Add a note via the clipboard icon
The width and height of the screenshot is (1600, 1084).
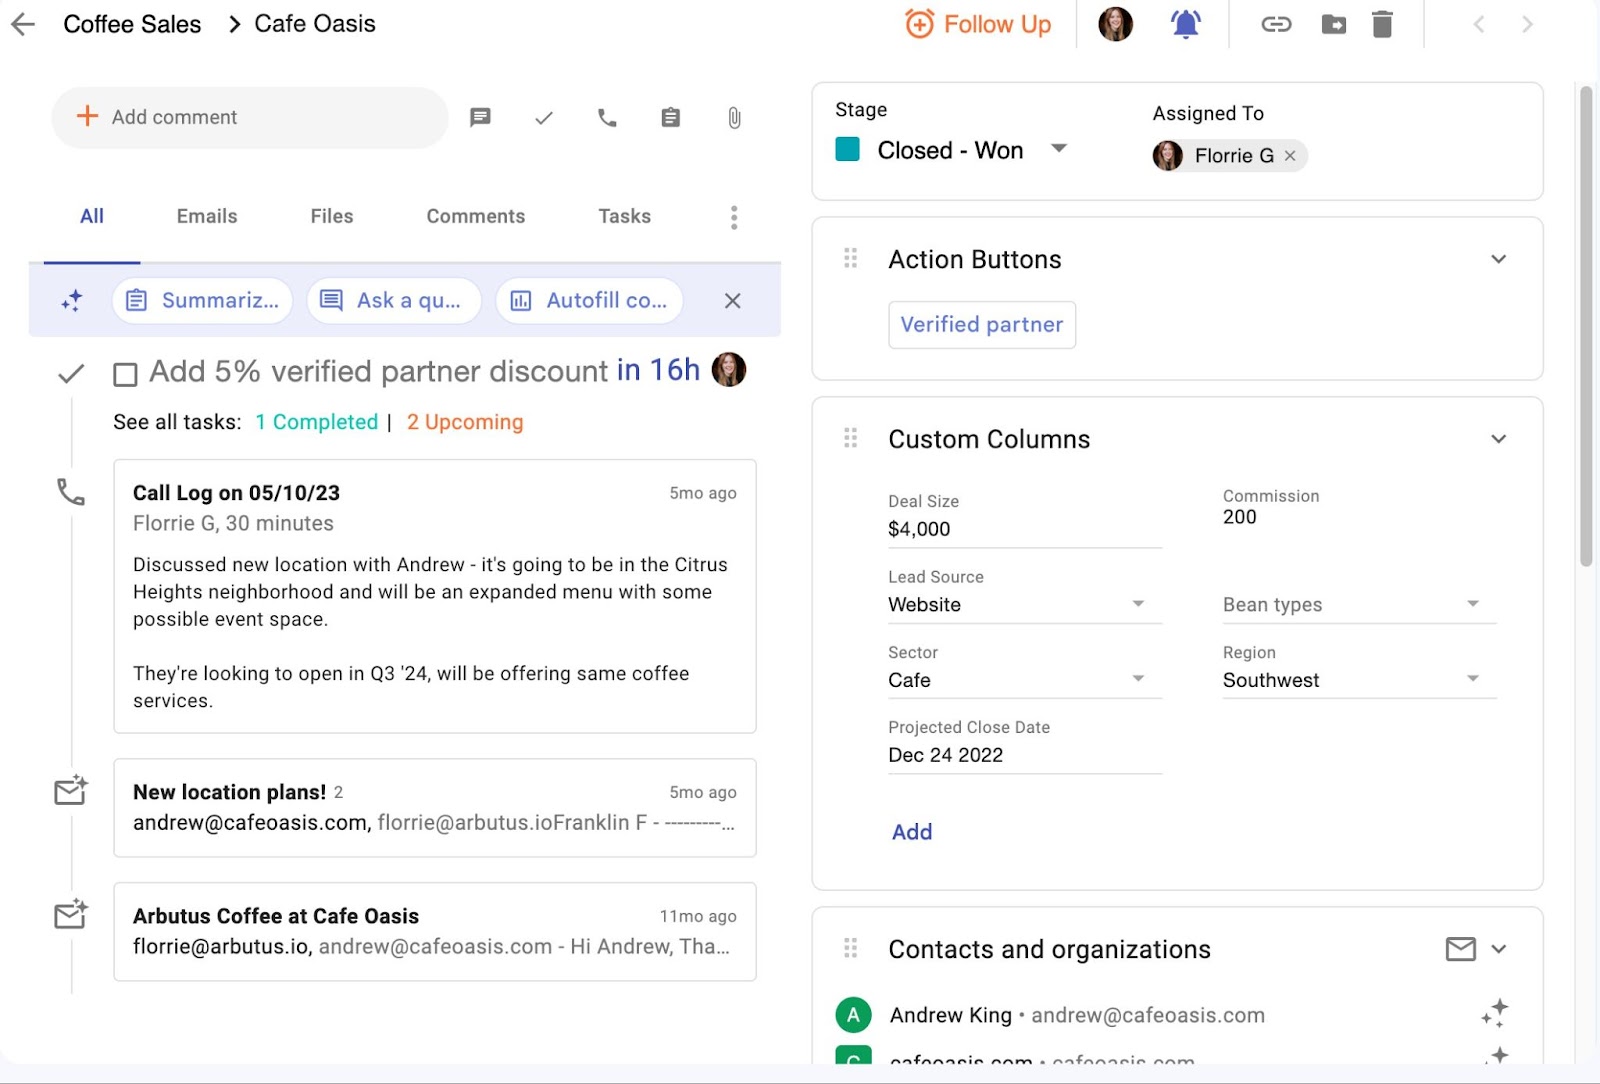[671, 118]
